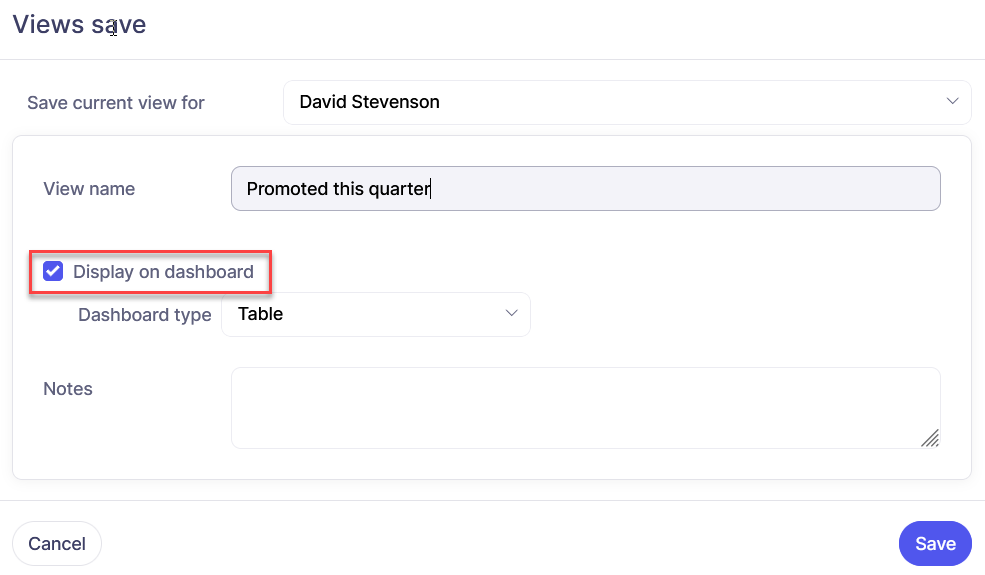Image resolution: width=985 pixels, height=575 pixels.
Task: Click the 'Dashboard type' label
Action: click(145, 315)
